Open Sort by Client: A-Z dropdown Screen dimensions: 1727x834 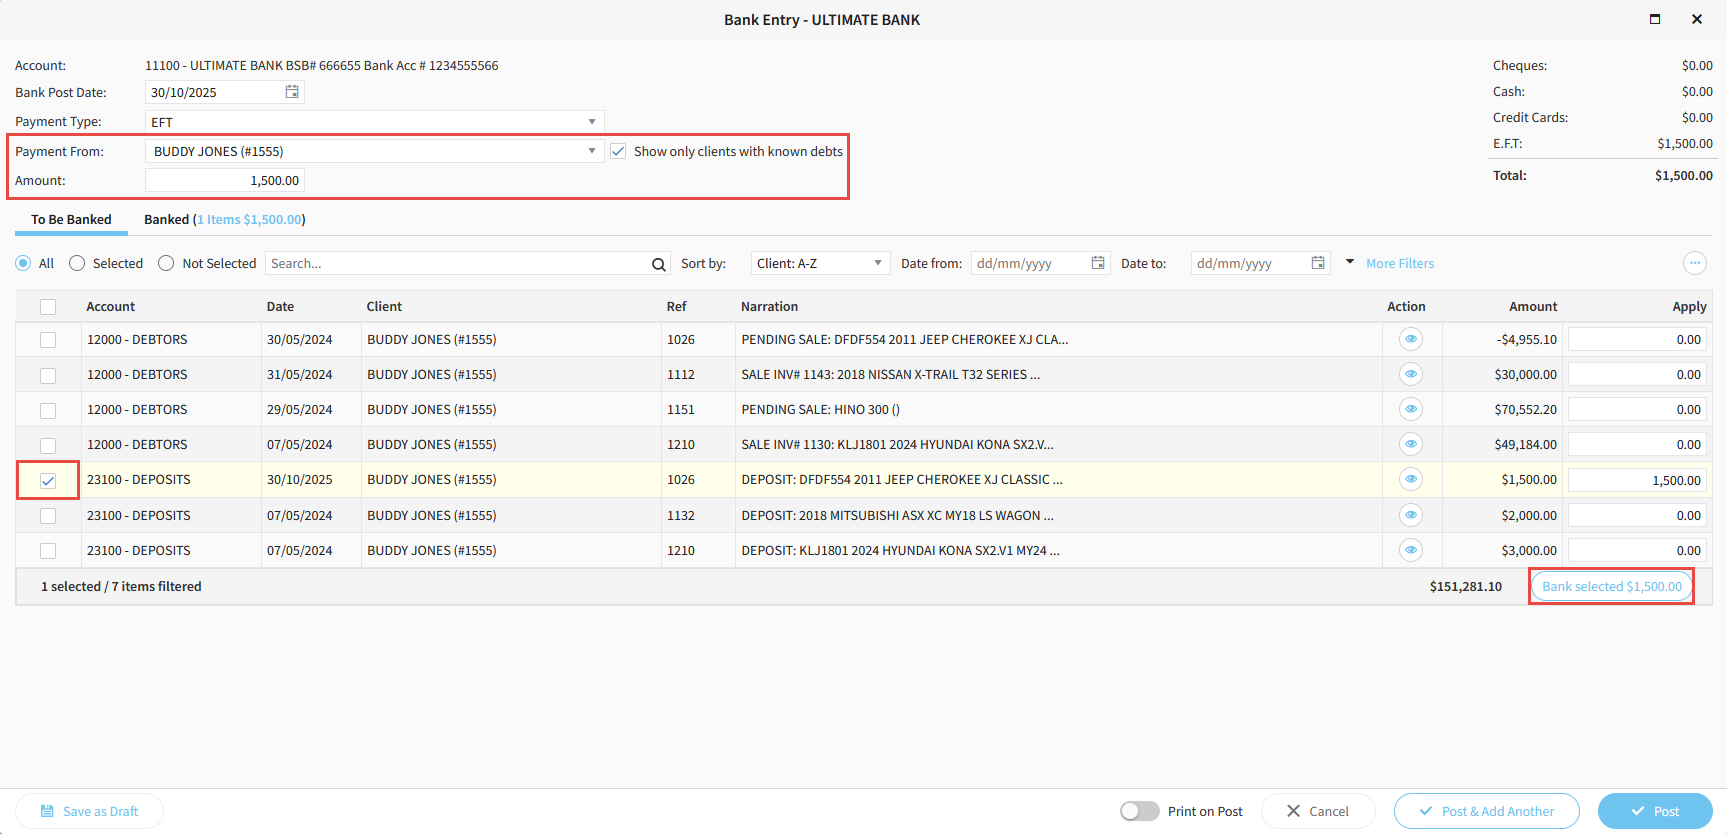[819, 263]
